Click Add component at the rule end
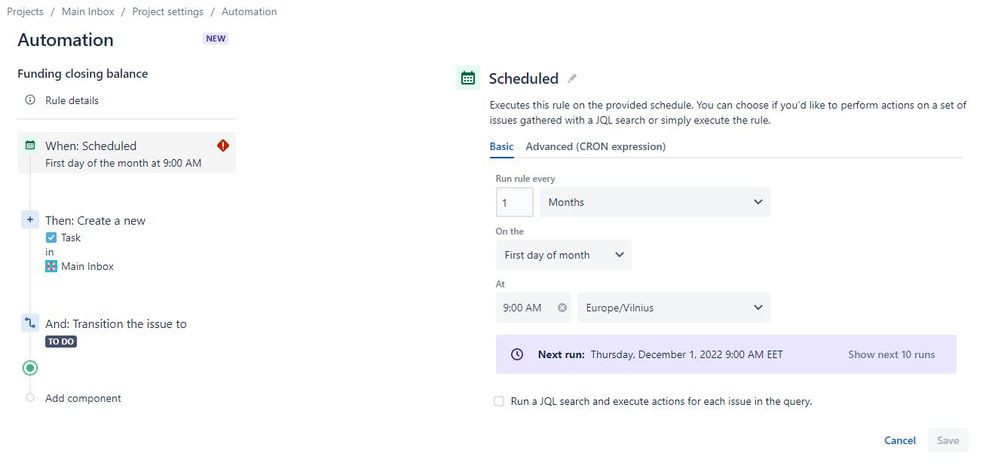This screenshot has width=998, height=472. pyautogui.click(x=83, y=398)
